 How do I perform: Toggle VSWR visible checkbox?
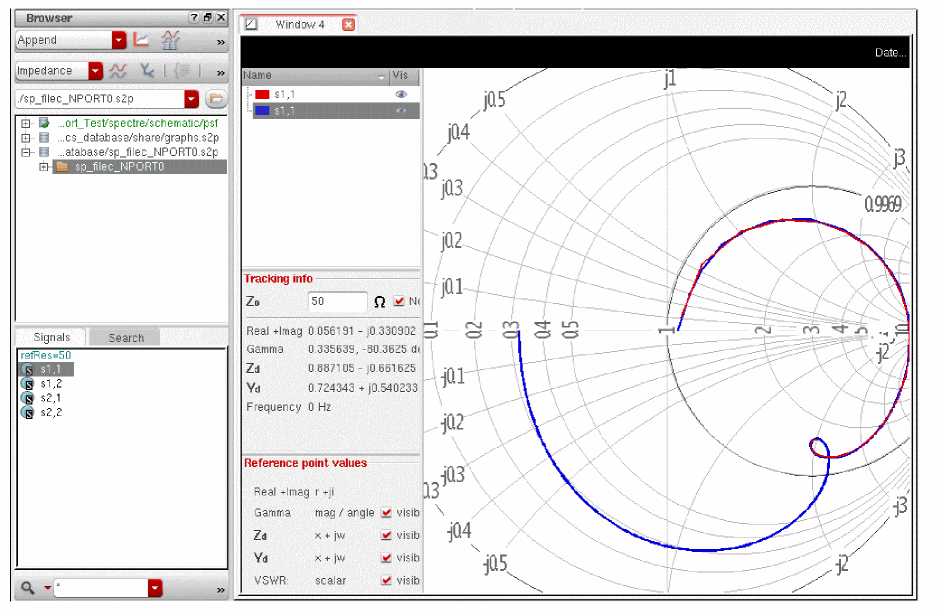pos(386,580)
